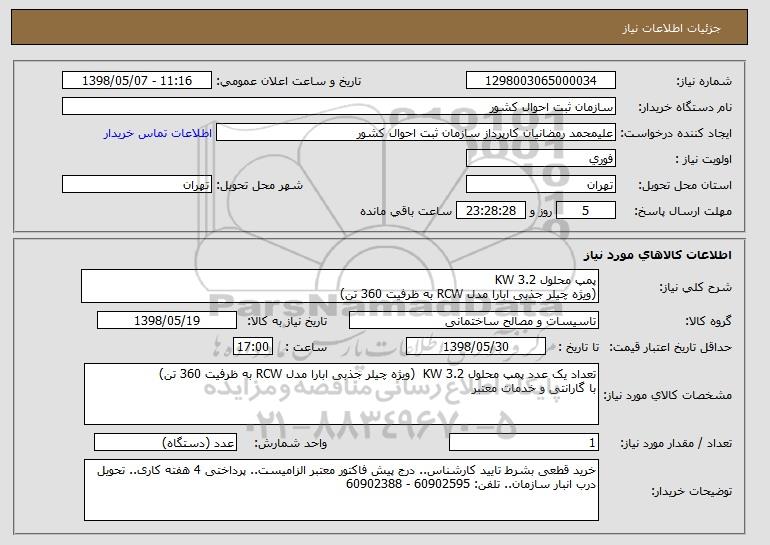Select the request creator field علیمحمد رمضانیان

point(415,133)
